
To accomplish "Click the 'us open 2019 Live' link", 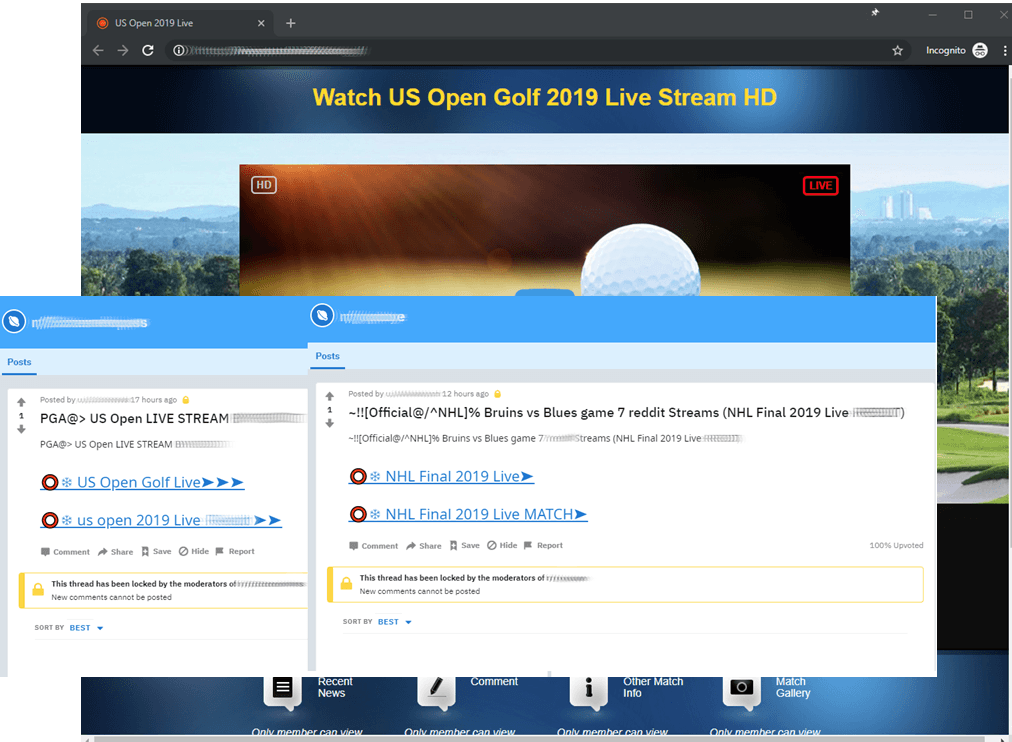I will (161, 520).
